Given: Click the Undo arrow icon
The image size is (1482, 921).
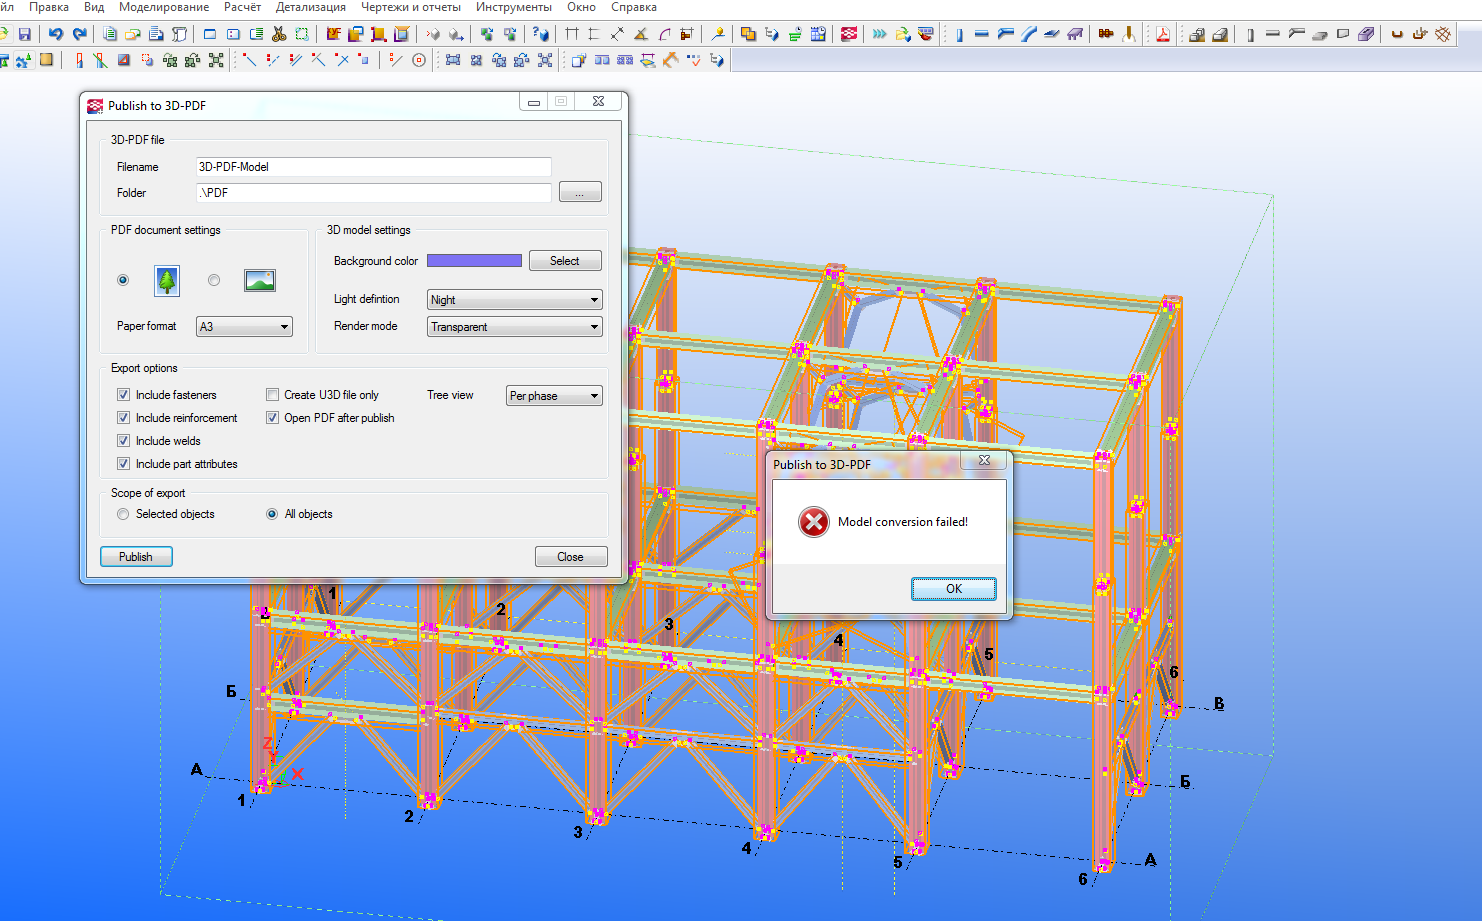Looking at the screenshot, I should [x=56, y=34].
